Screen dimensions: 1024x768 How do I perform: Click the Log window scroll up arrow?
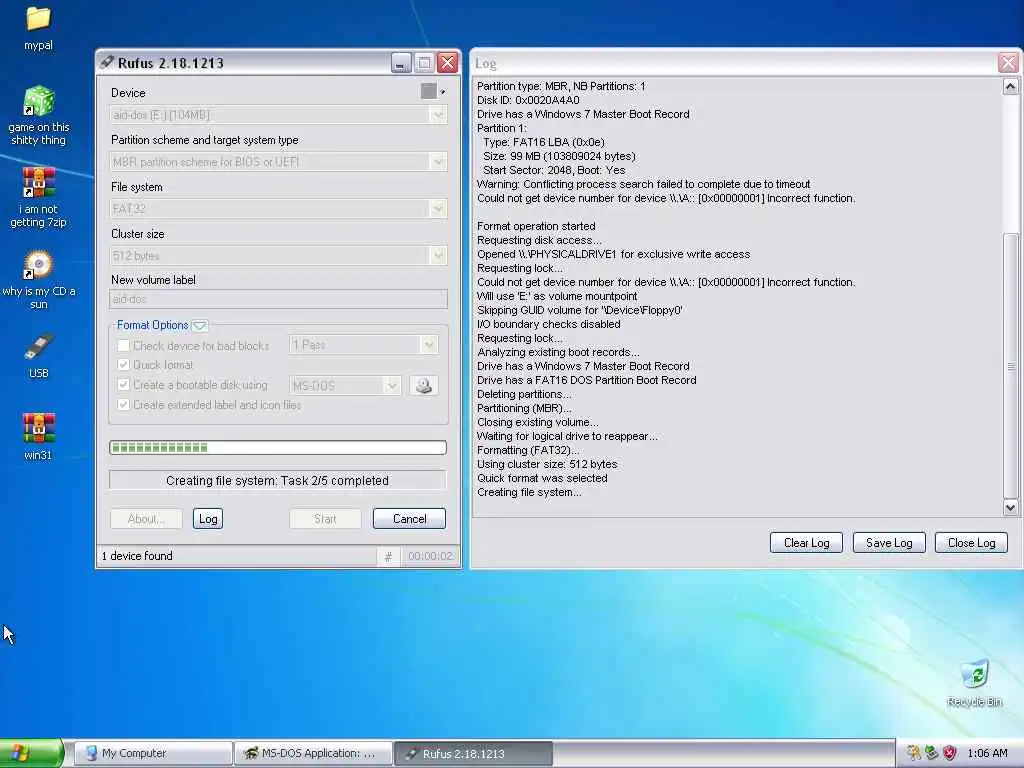point(1010,86)
